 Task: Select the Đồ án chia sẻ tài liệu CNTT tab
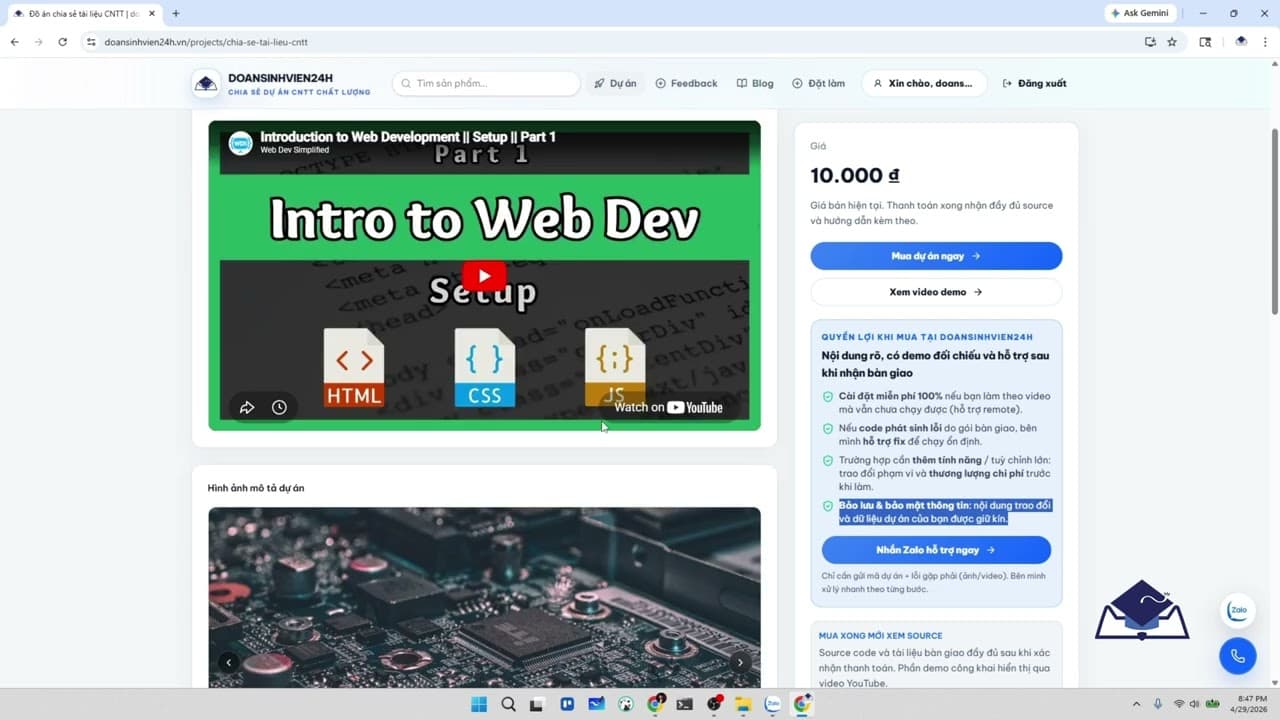[x=82, y=14]
